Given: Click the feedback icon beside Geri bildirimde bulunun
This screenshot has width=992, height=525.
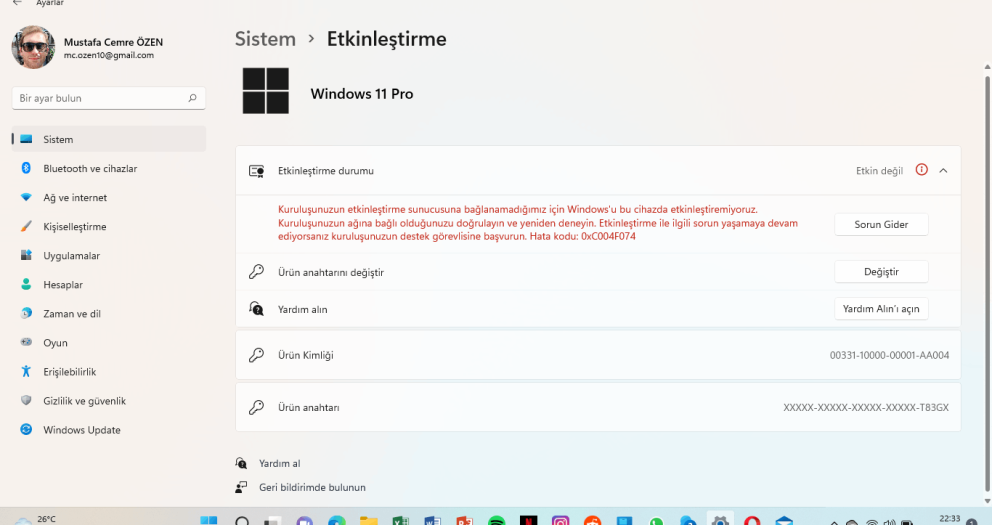Looking at the screenshot, I should tap(241, 487).
